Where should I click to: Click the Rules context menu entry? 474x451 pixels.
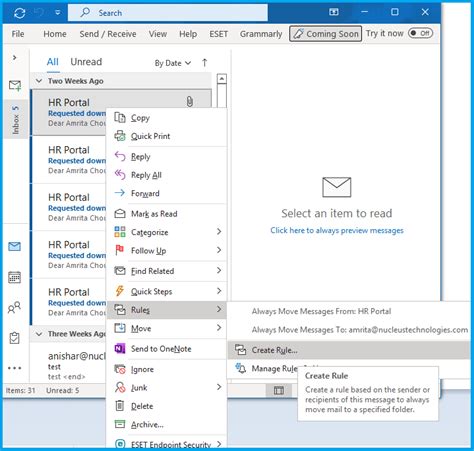(166, 310)
